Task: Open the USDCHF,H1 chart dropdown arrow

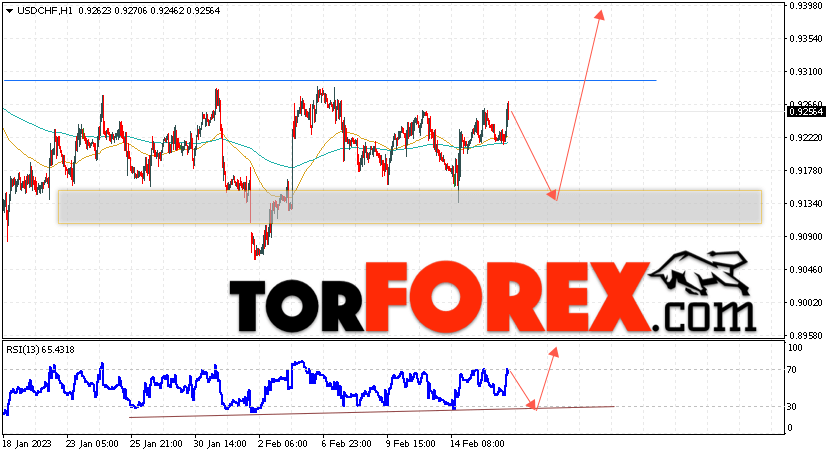Action: pyautogui.click(x=9, y=11)
